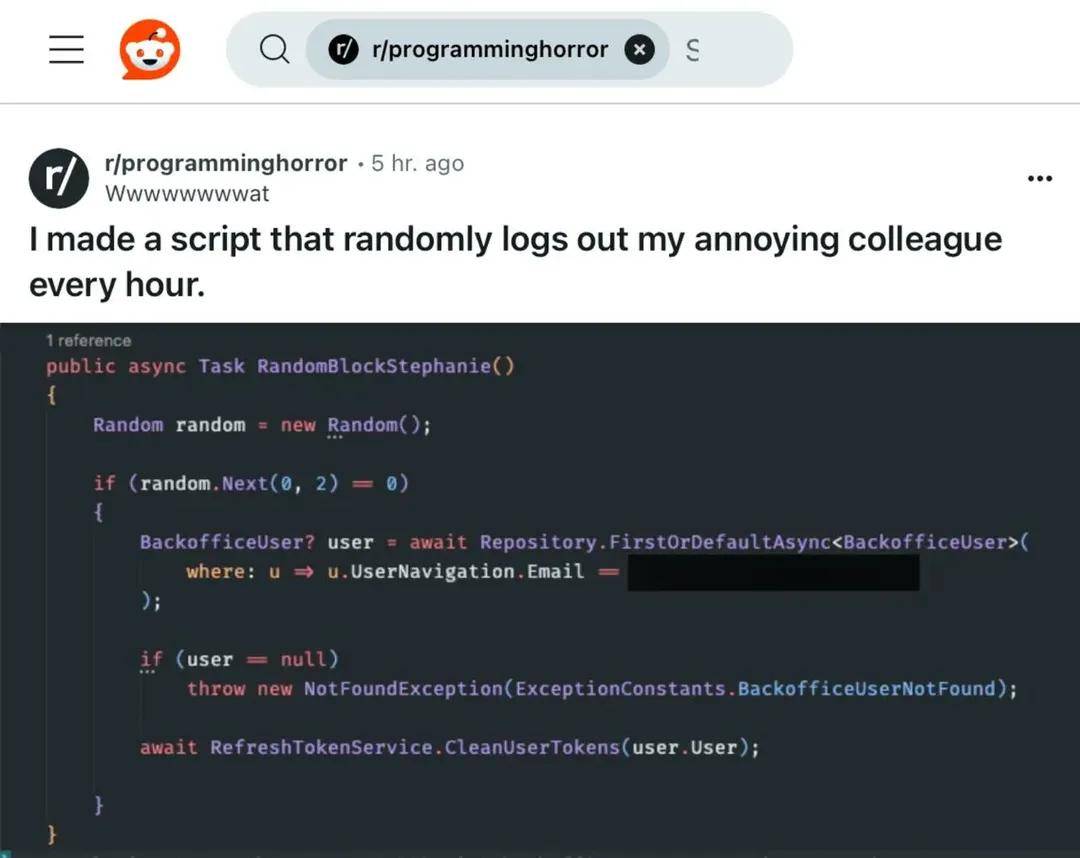Click the NotFoundException line in code
The height and width of the screenshot is (858, 1080).
pyautogui.click(x=602, y=689)
